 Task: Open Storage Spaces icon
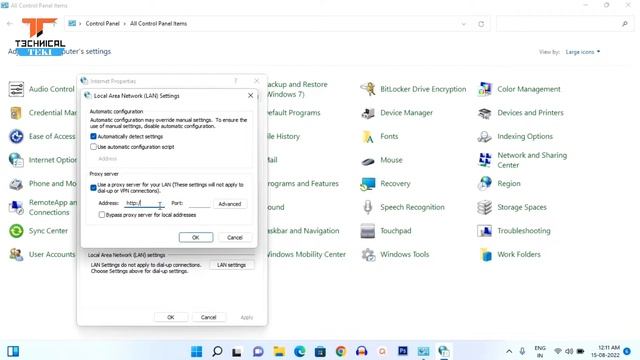coord(484,207)
